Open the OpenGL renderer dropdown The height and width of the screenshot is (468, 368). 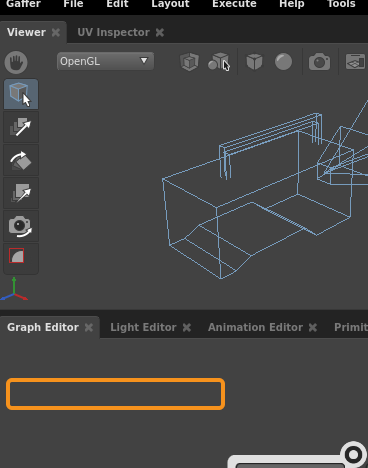[105, 61]
